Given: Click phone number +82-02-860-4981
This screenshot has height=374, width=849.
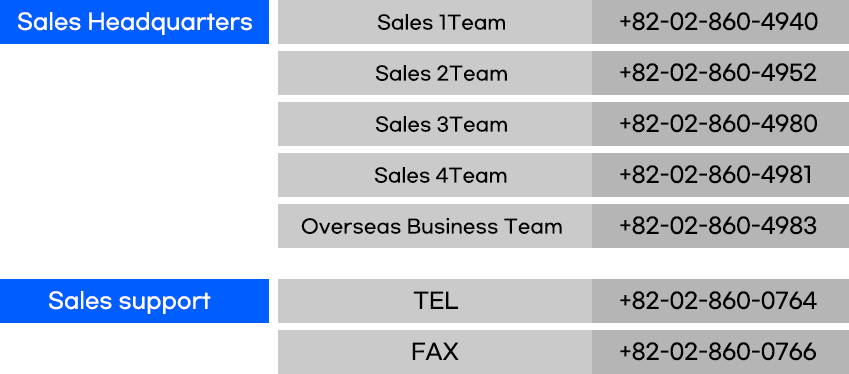Looking at the screenshot, I should click(716, 175).
